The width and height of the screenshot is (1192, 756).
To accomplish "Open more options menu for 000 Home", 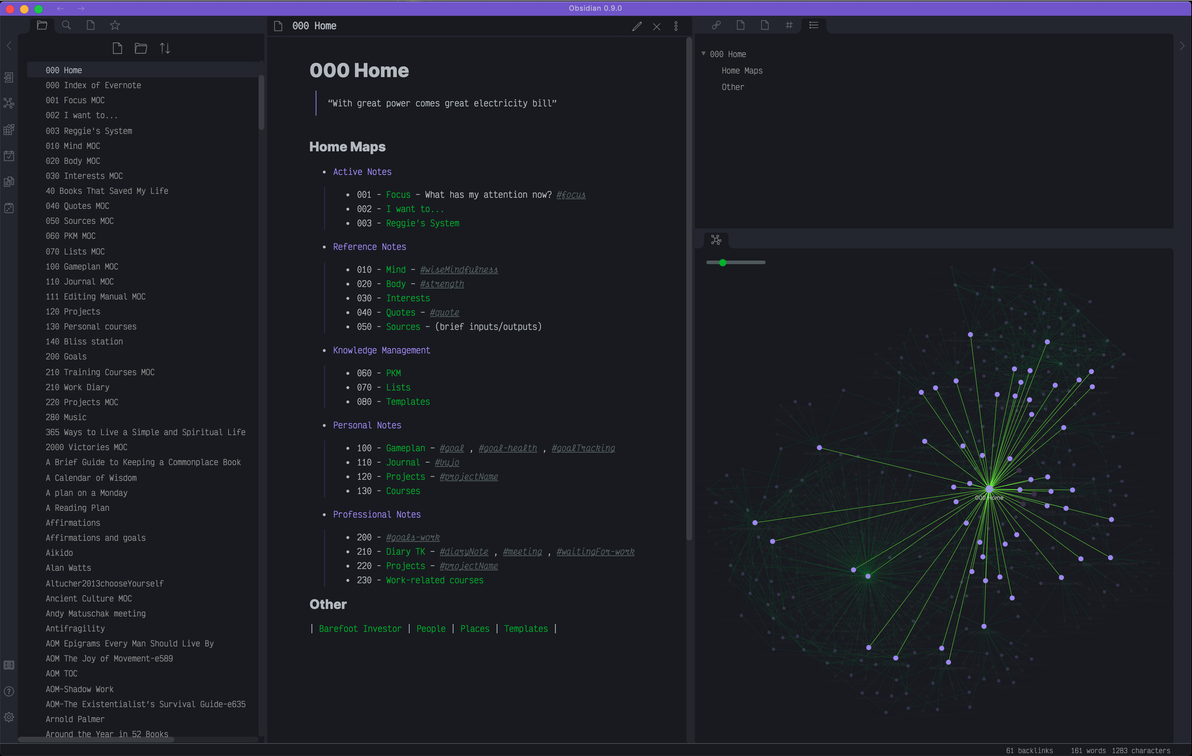I will coord(676,26).
